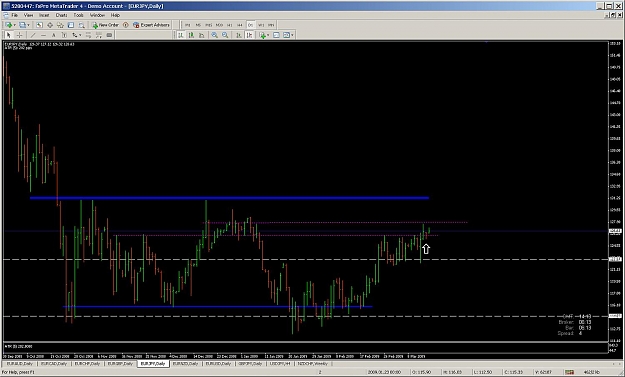Open the Templates toolbar icon
Screen dimensions: 625x377
(x=286, y=35)
